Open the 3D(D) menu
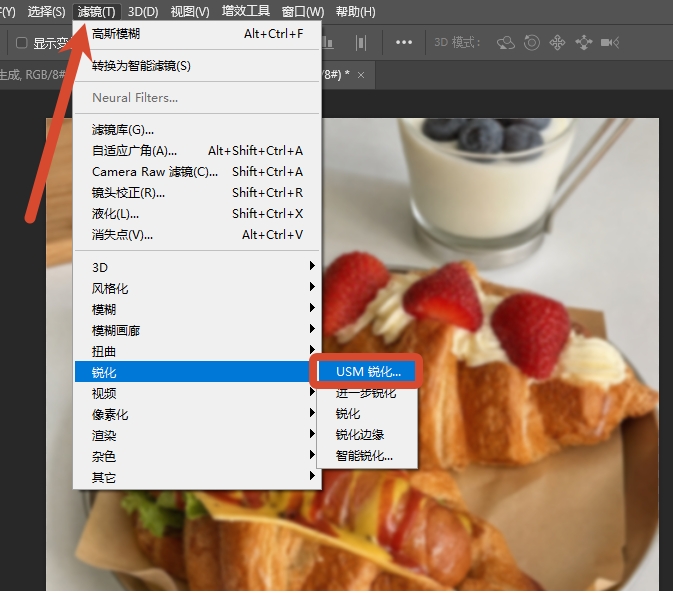The height and width of the screenshot is (591, 673). [x=143, y=12]
